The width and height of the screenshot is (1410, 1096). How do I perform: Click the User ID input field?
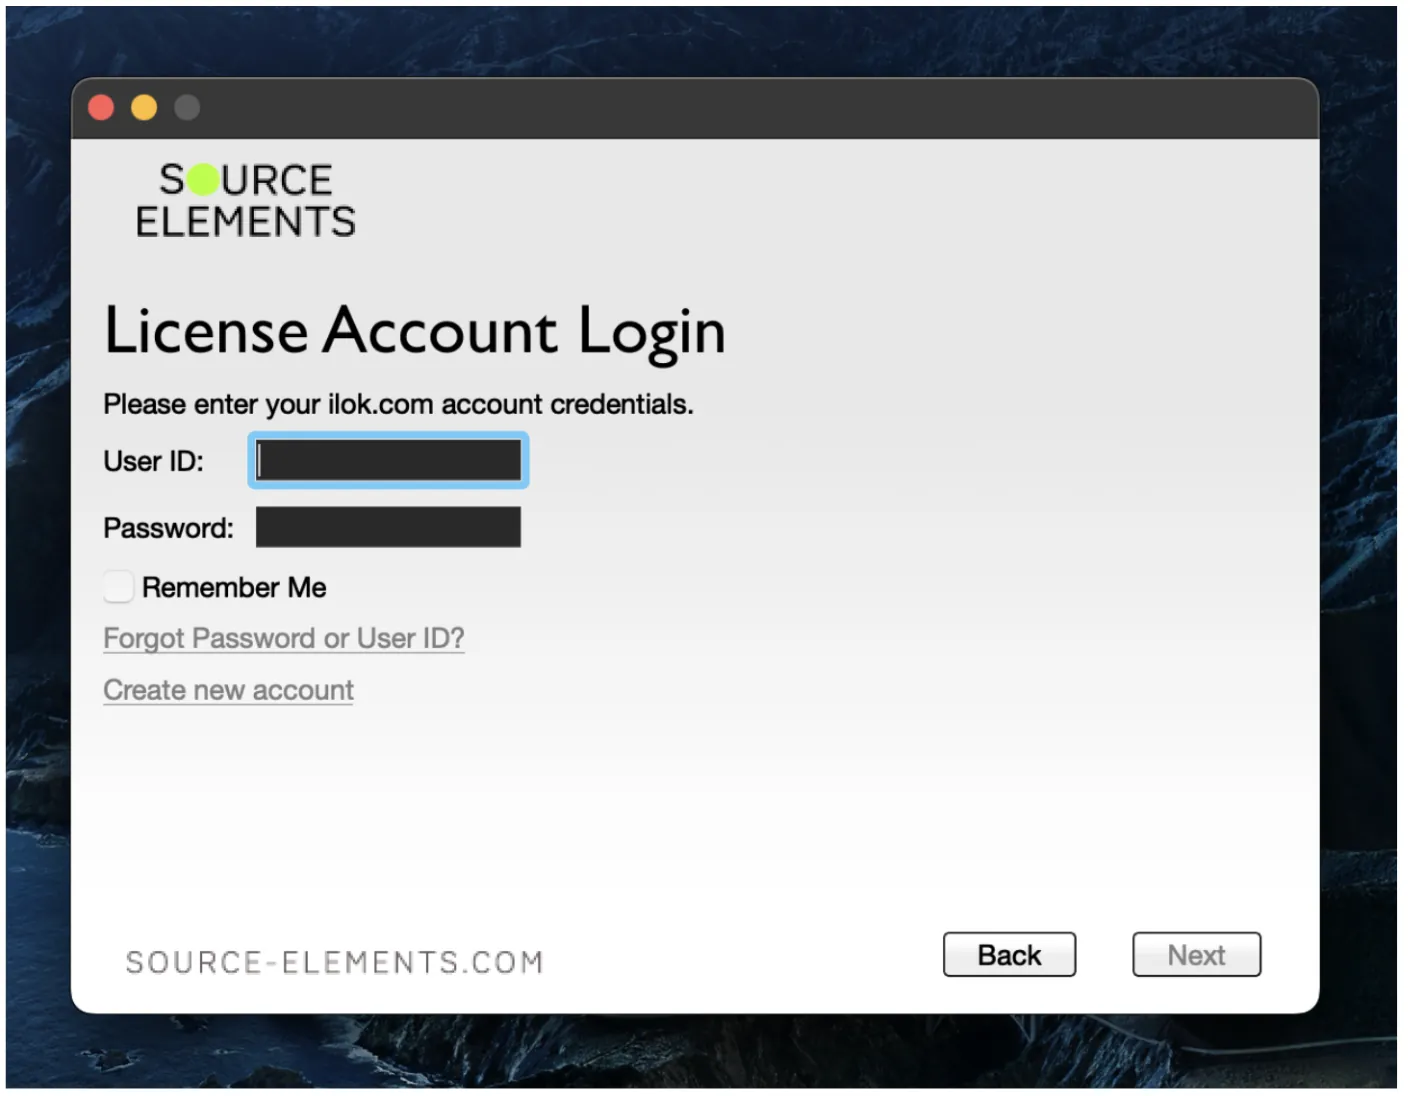388,461
